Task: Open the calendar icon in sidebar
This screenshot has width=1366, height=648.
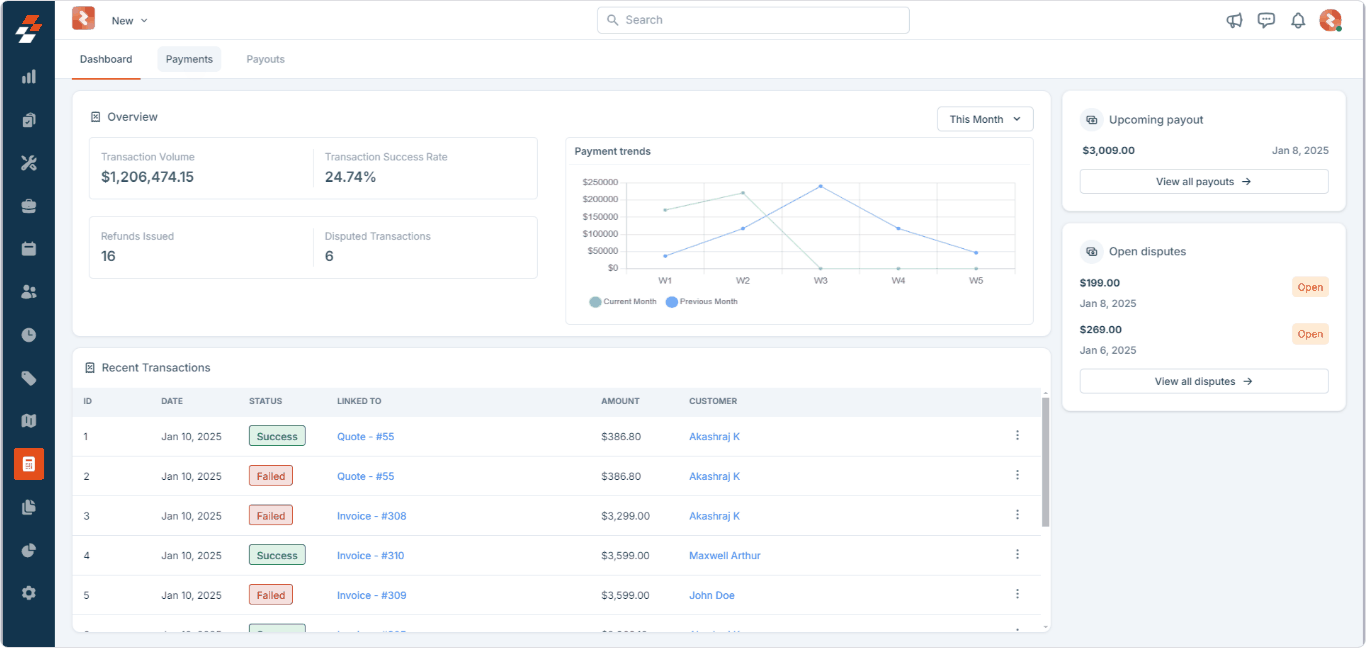Action: 28,249
